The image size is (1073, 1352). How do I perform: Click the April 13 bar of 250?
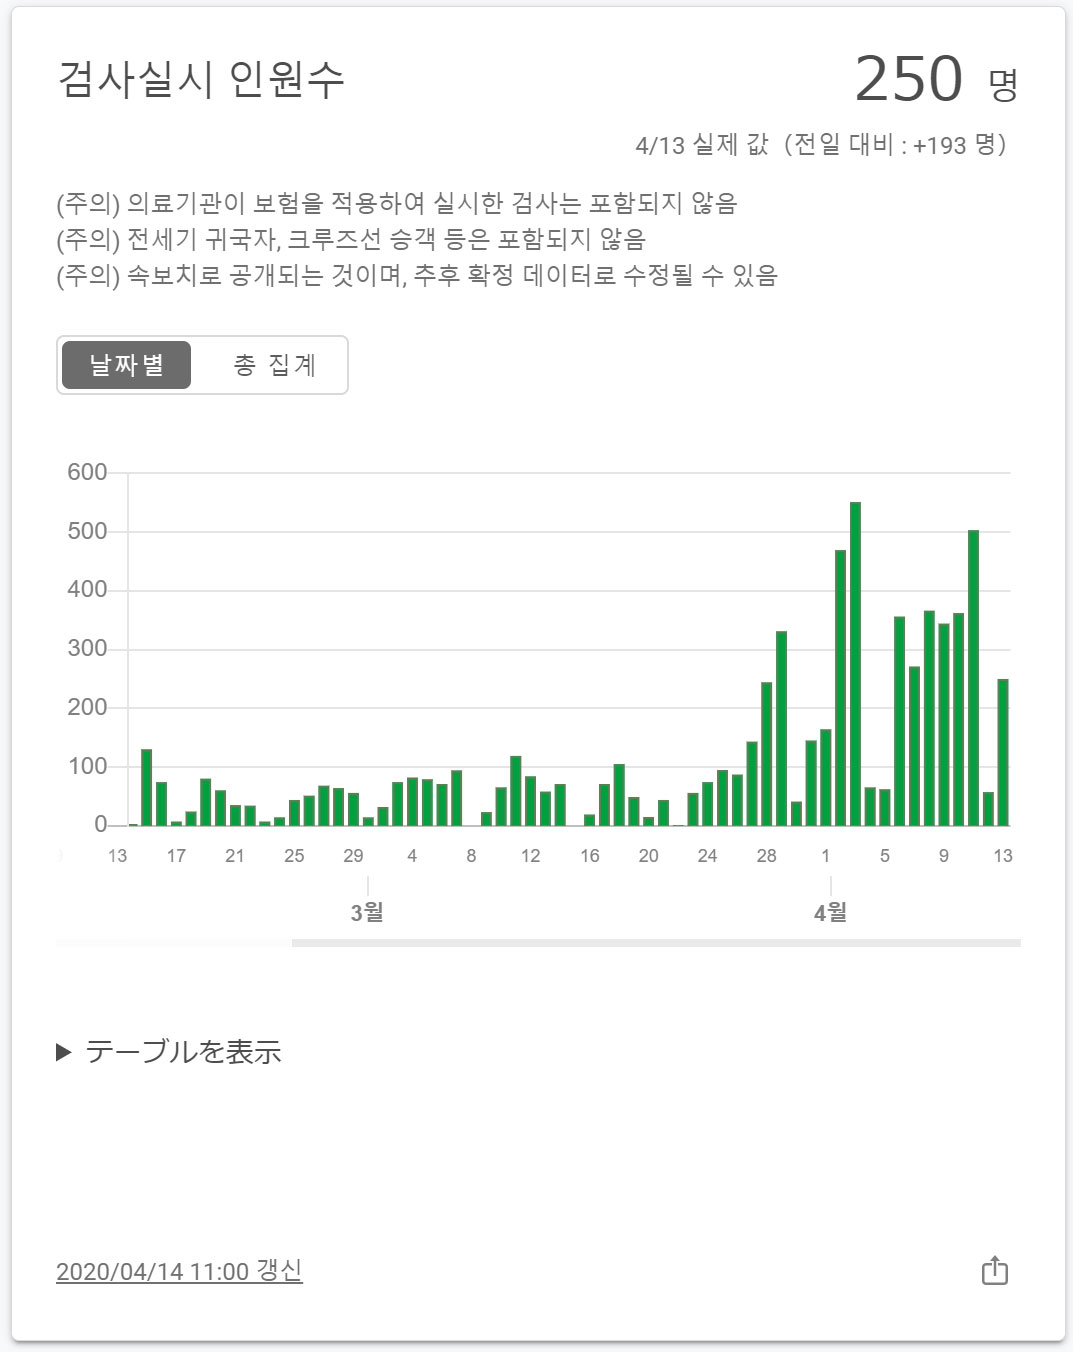pos(1003,752)
